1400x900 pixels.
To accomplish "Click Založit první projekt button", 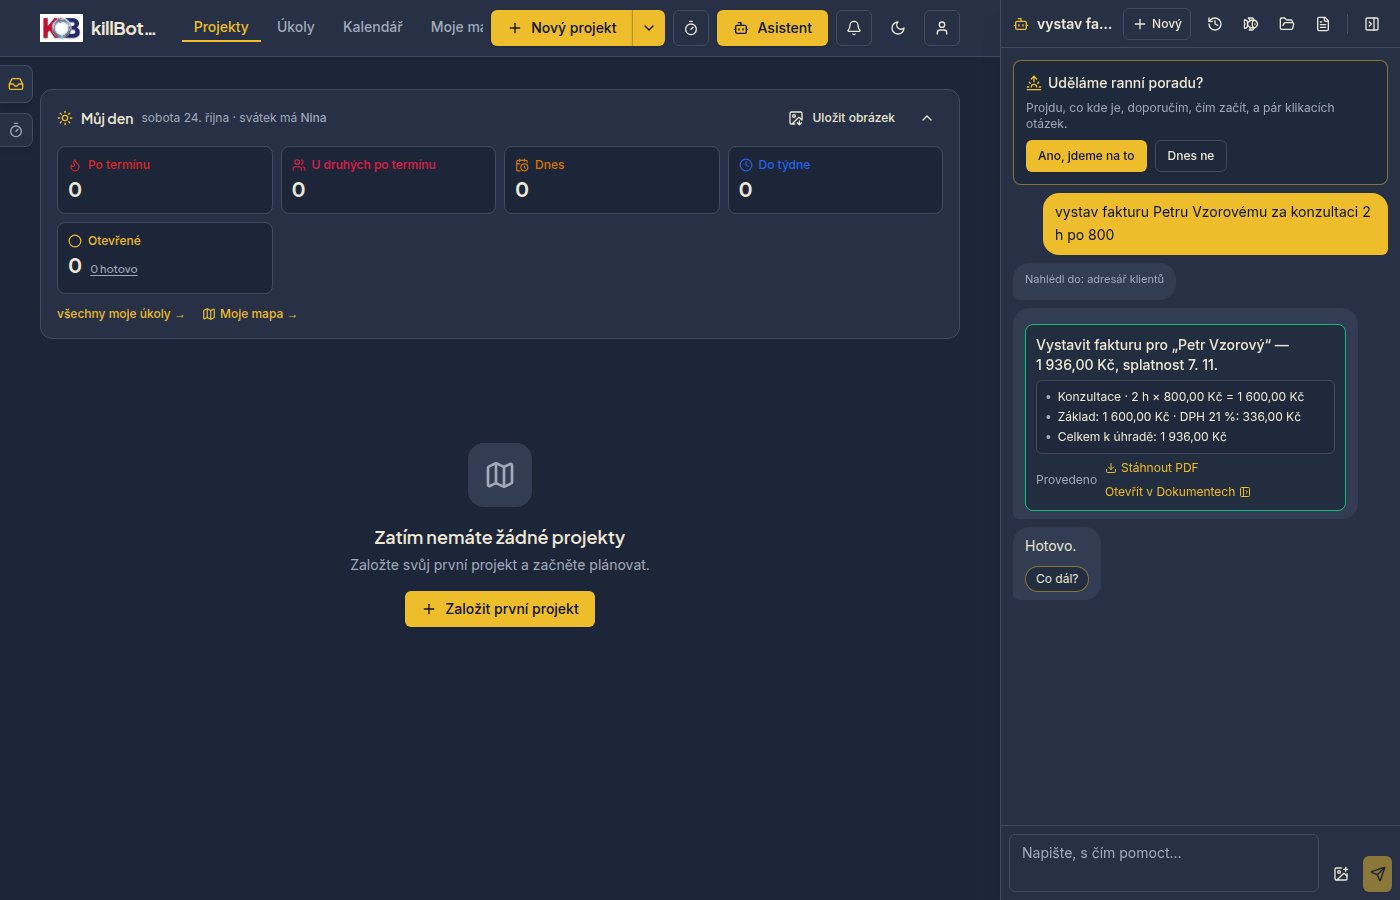I will click(x=500, y=609).
